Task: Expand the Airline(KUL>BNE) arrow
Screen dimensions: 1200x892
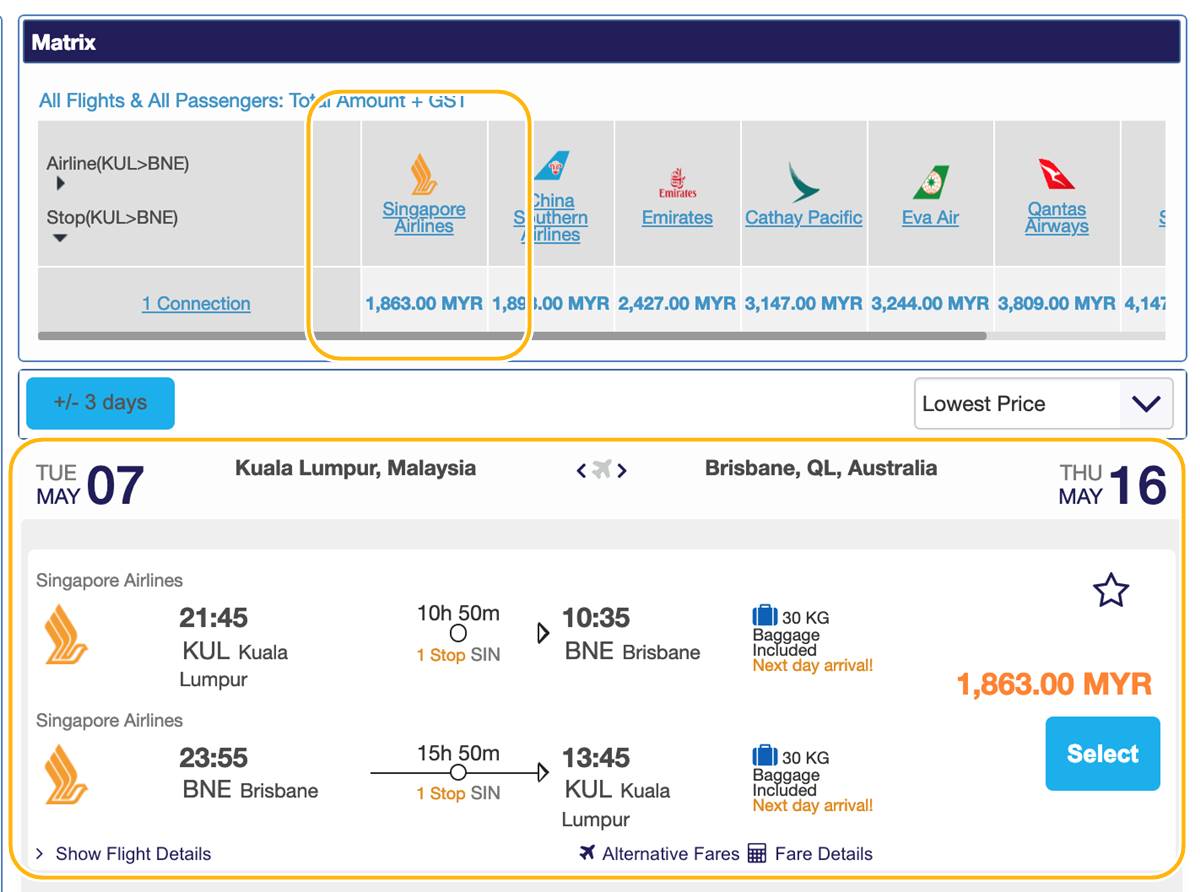Action: (60, 184)
